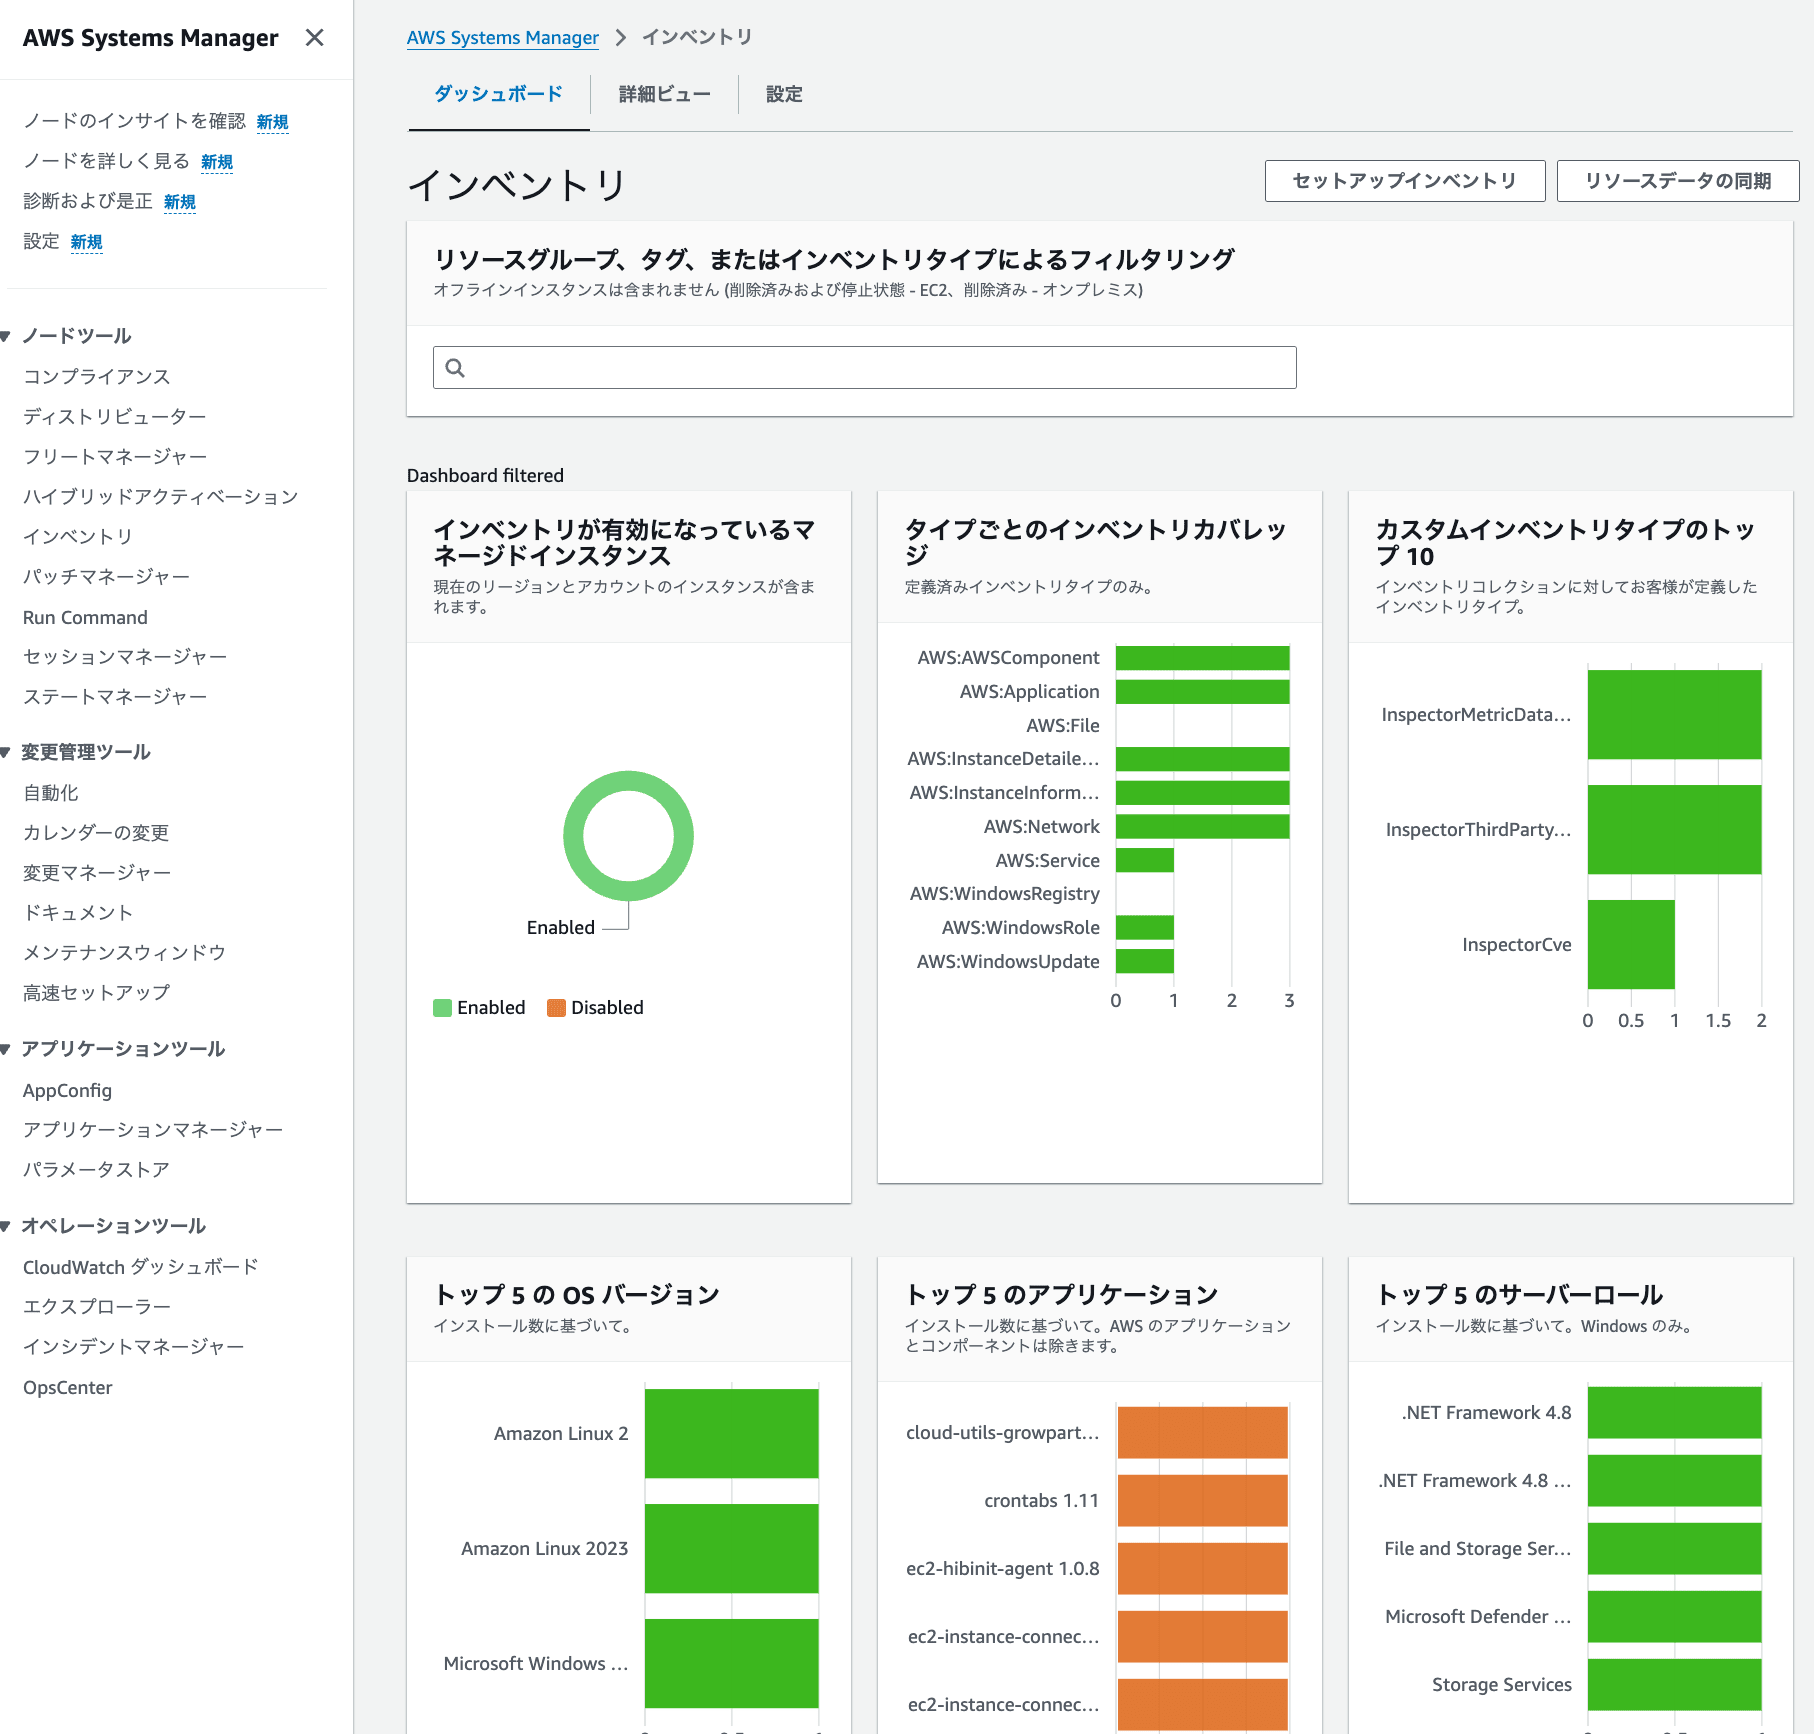Open CloudWatch ダッシュボード
1814x1734 pixels.
[141, 1267]
